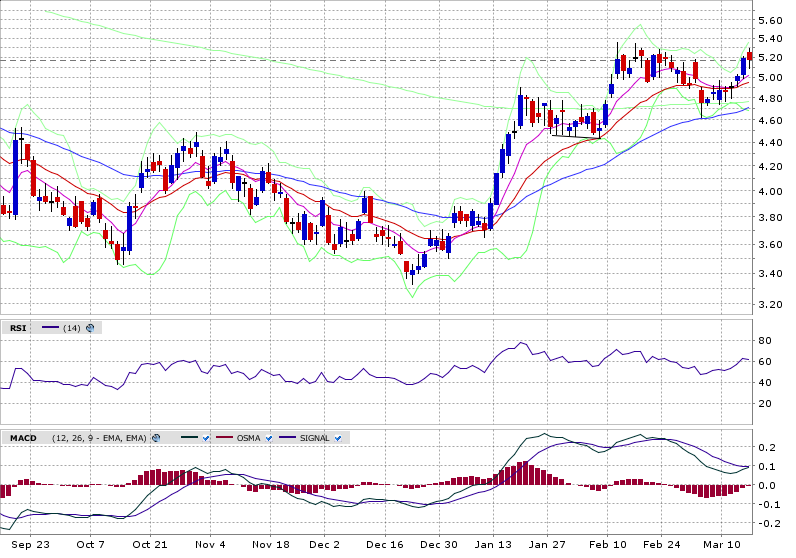Screen dimensions: 796x558
Task: Click MACD parameters (12, 26, 9 - EMA, EMA)
Action: [x=98, y=438]
